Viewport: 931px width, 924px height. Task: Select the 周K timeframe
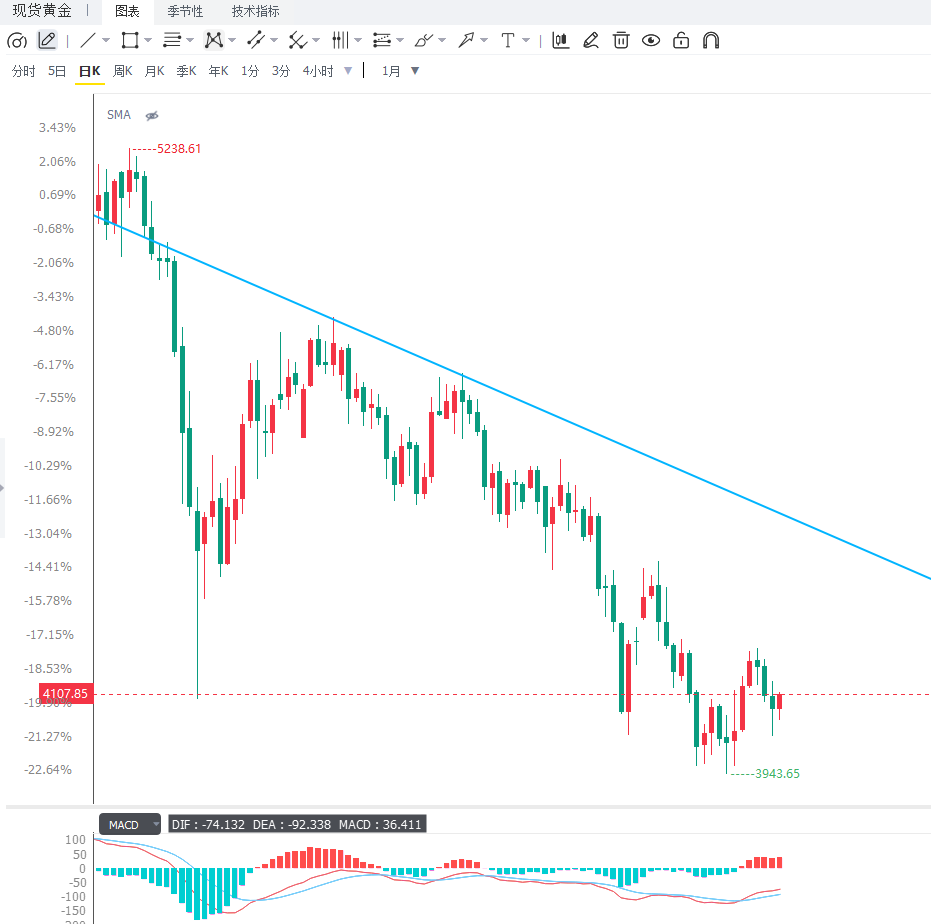click(x=122, y=71)
